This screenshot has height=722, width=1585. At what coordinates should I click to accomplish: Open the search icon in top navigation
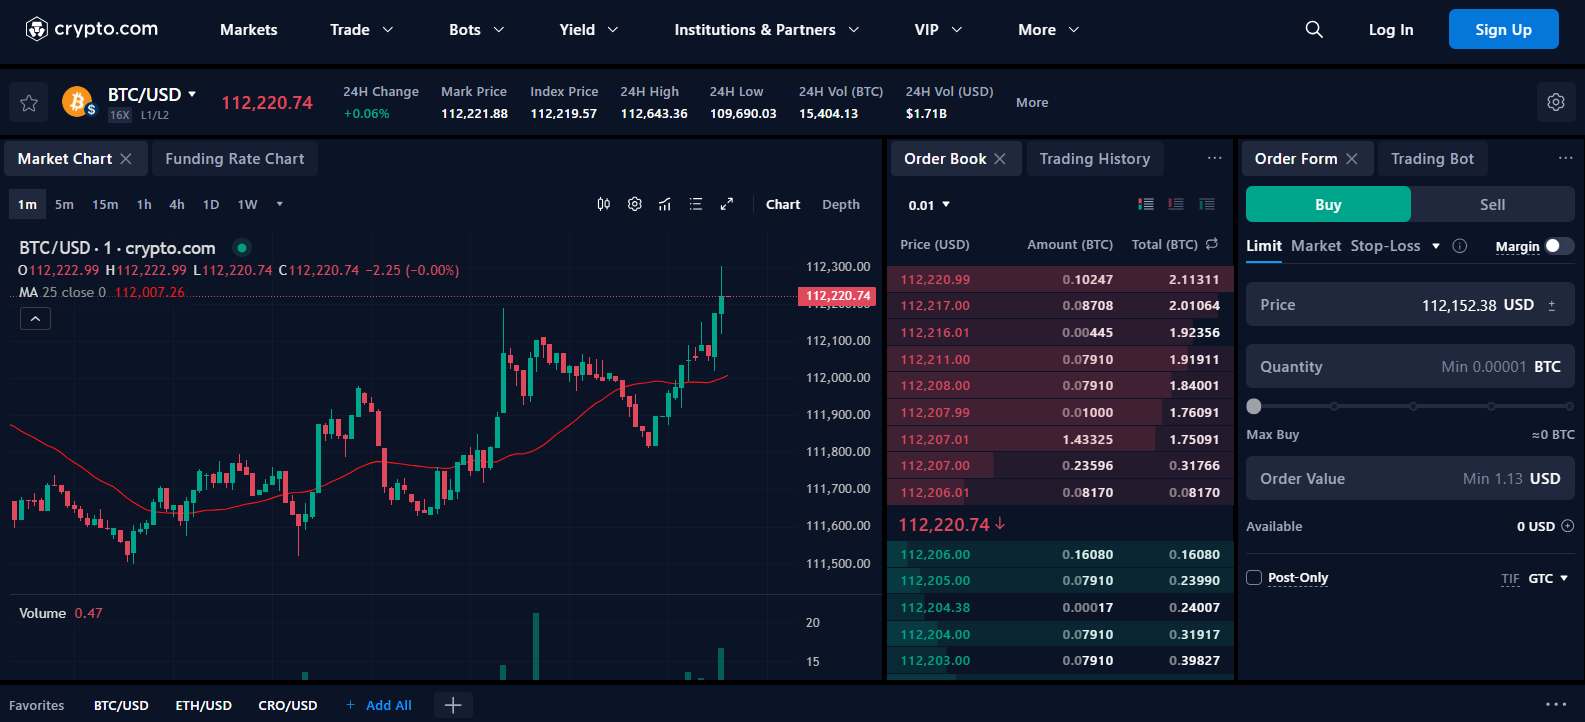point(1314,30)
